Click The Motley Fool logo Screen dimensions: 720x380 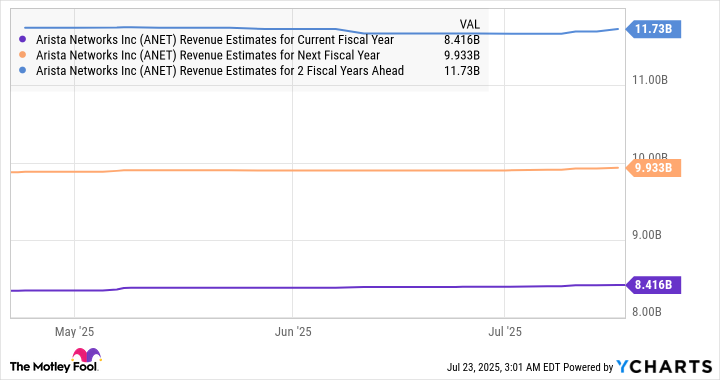click(55, 361)
